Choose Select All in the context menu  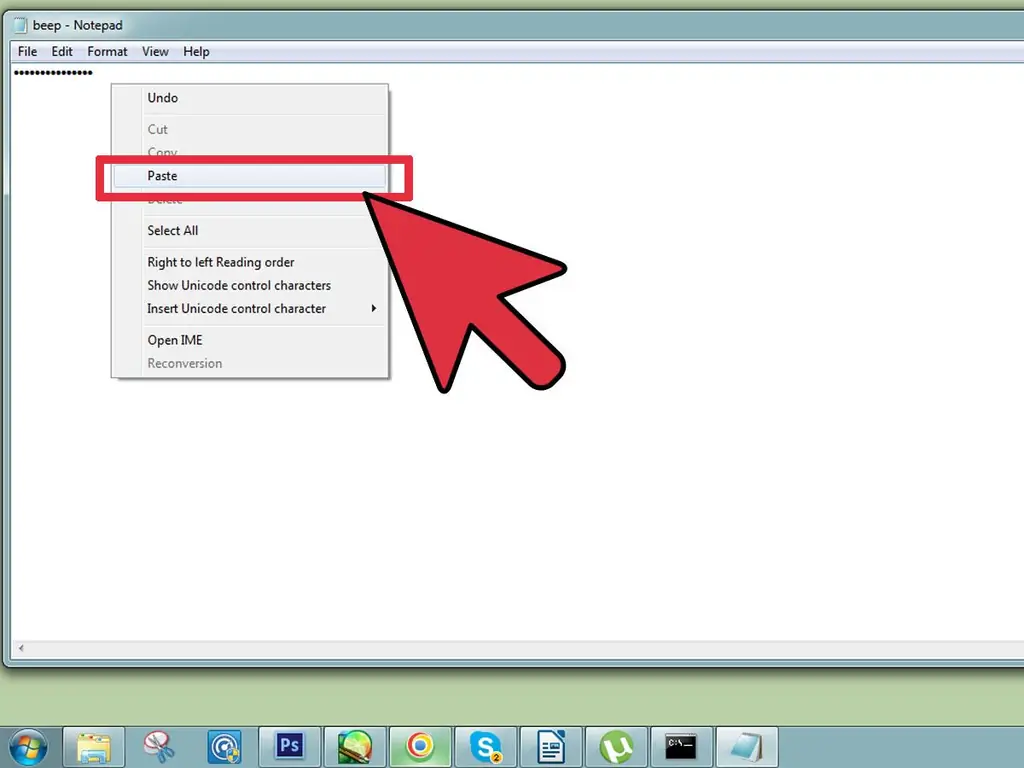pos(250,231)
